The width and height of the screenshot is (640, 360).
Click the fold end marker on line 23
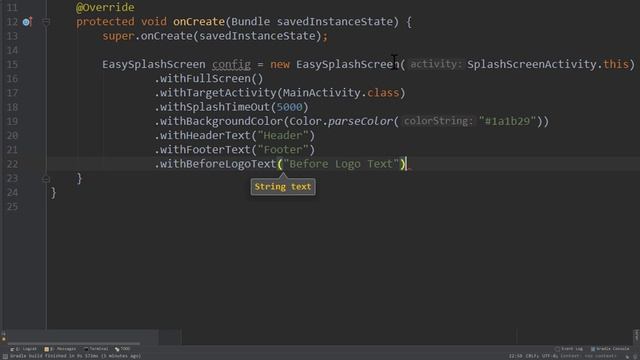point(46,179)
